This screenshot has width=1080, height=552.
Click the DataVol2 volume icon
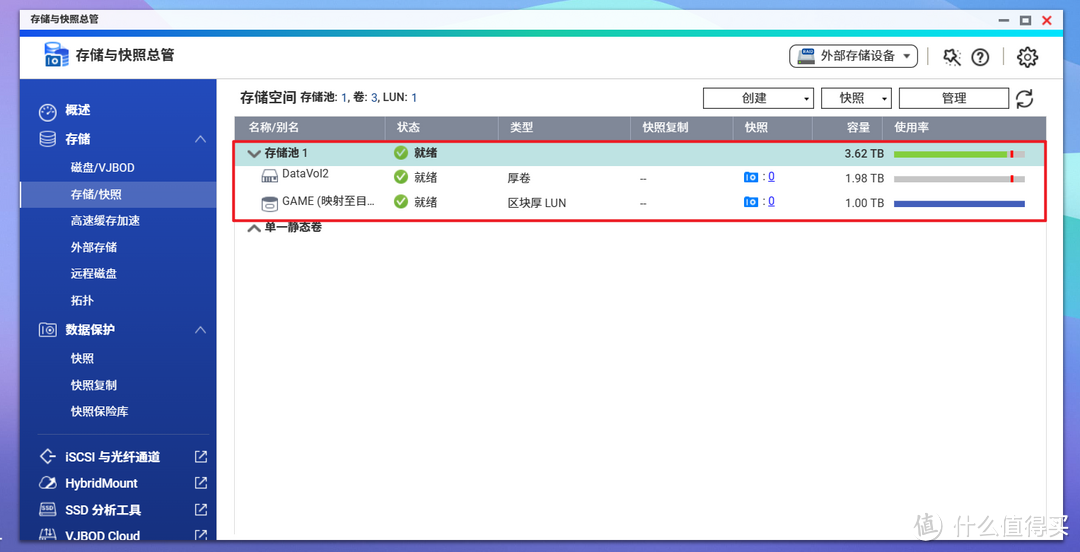point(270,177)
